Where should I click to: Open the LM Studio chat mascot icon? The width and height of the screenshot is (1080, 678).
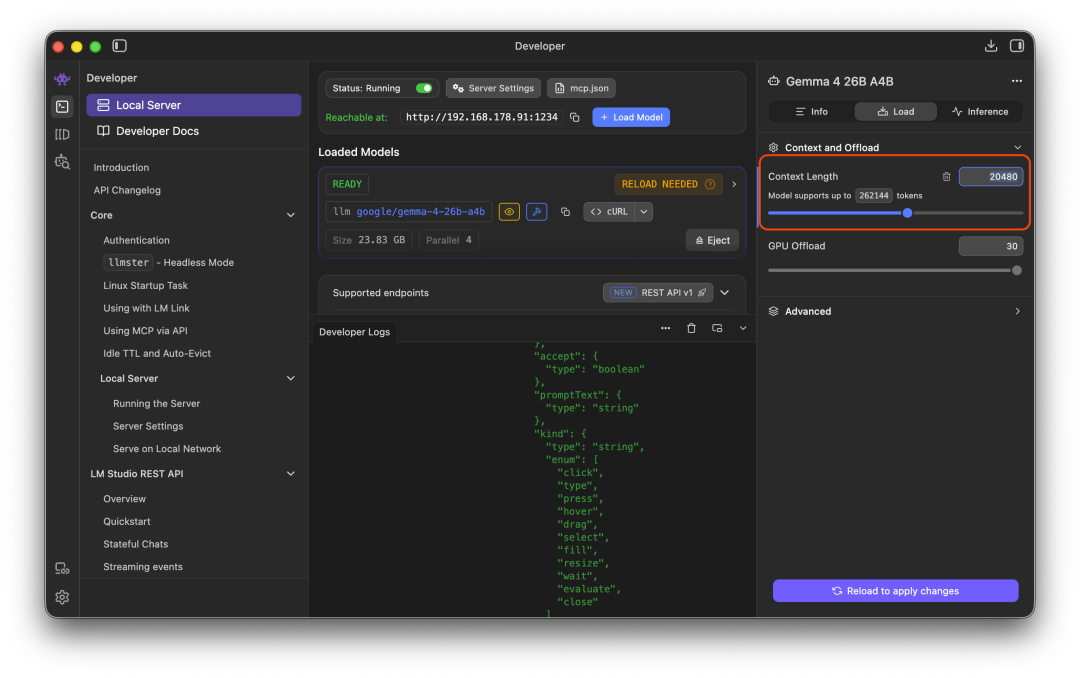[x=62, y=79]
